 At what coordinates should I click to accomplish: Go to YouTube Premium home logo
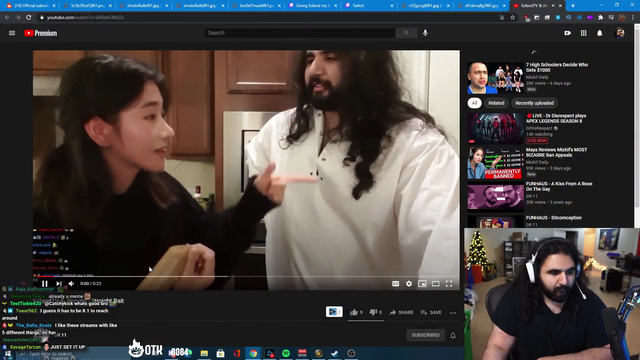[x=40, y=33]
